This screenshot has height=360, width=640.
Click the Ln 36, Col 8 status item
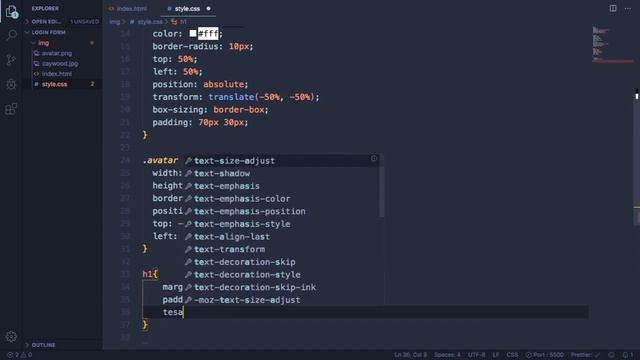[x=410, y=355]
